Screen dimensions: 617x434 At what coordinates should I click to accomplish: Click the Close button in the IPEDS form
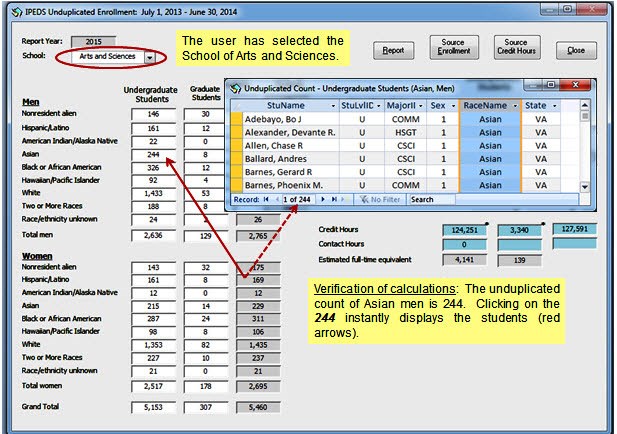(x=576, y=50)
